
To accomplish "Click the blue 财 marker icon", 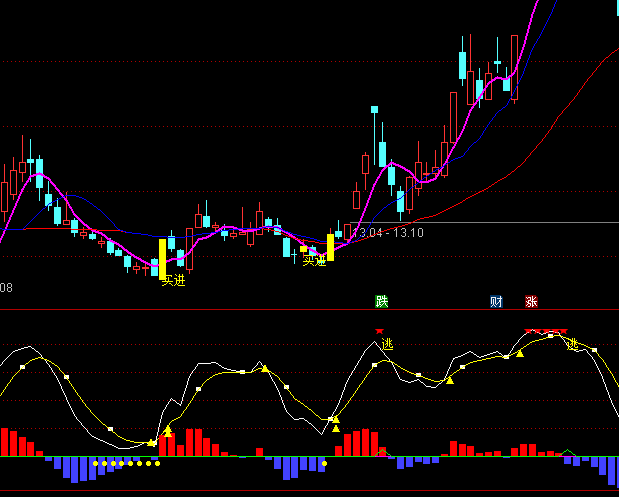I will (496, 301).
